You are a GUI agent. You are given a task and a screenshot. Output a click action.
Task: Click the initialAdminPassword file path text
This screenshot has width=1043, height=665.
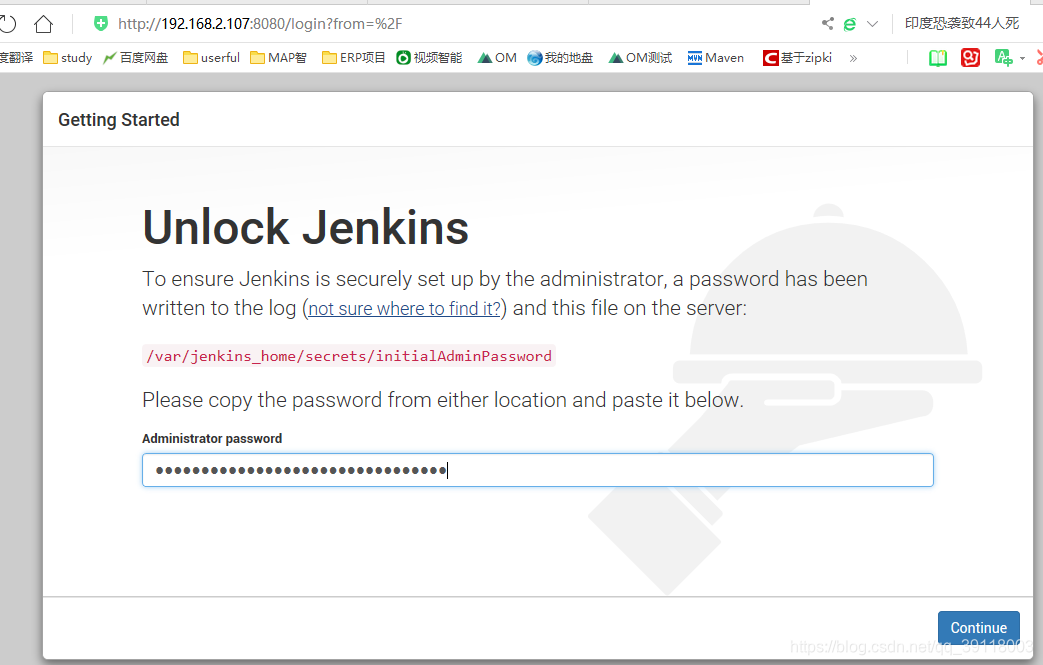coord(349,356)
